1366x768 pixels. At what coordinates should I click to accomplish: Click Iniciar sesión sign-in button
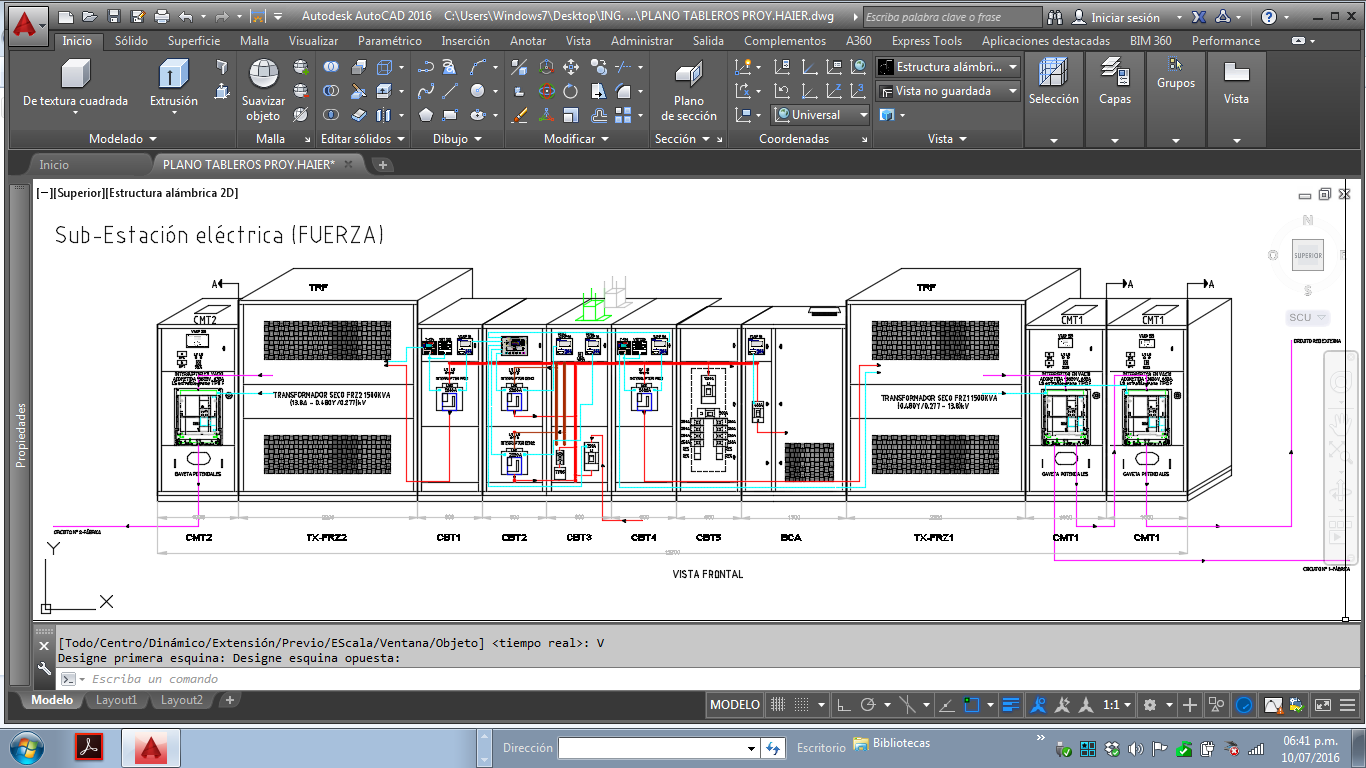[1123, 17]
